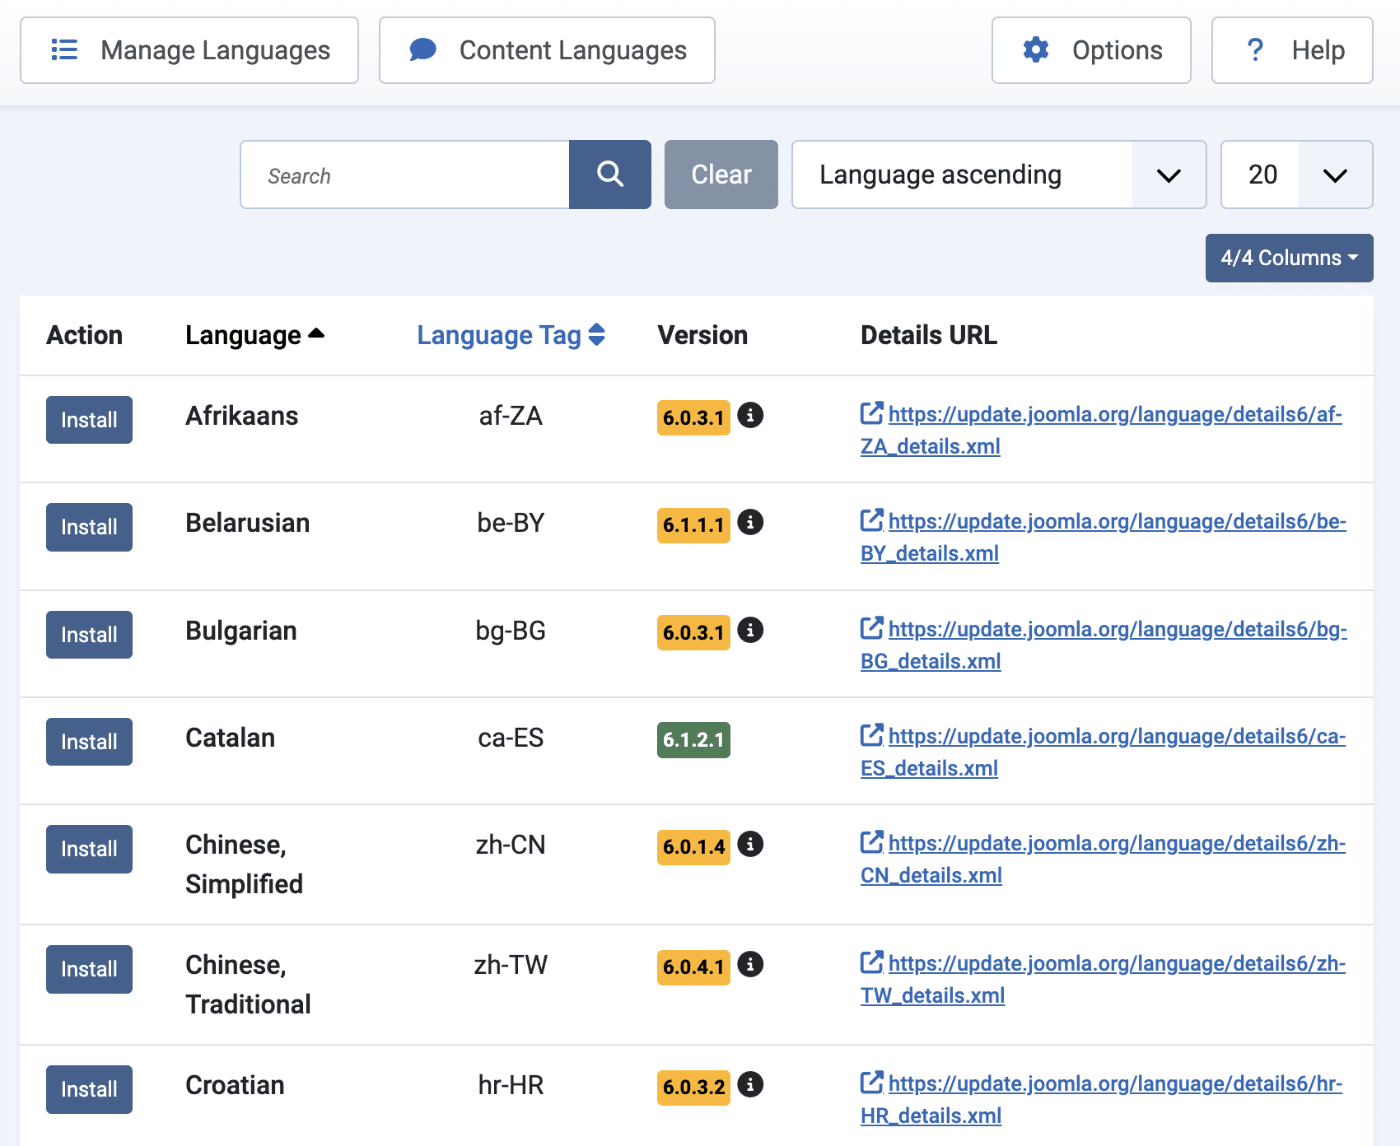Click the info icon beside Belarusian version 6.1.1.1
The width and height of the screenshot is (1400, 1146).
point(750,522)
